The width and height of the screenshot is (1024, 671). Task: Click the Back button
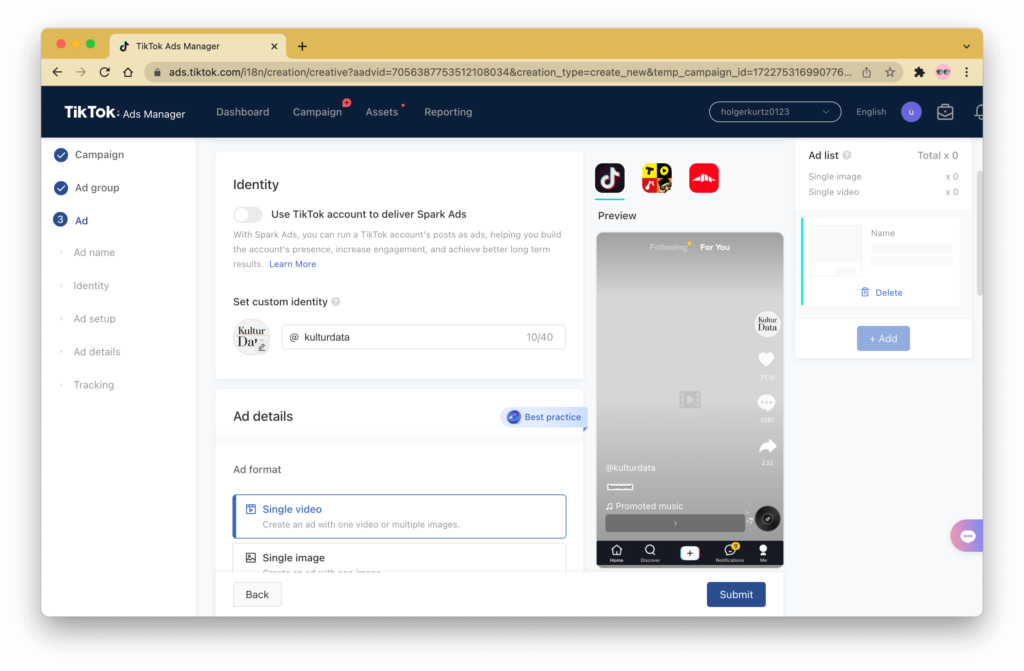pos(257,595)
